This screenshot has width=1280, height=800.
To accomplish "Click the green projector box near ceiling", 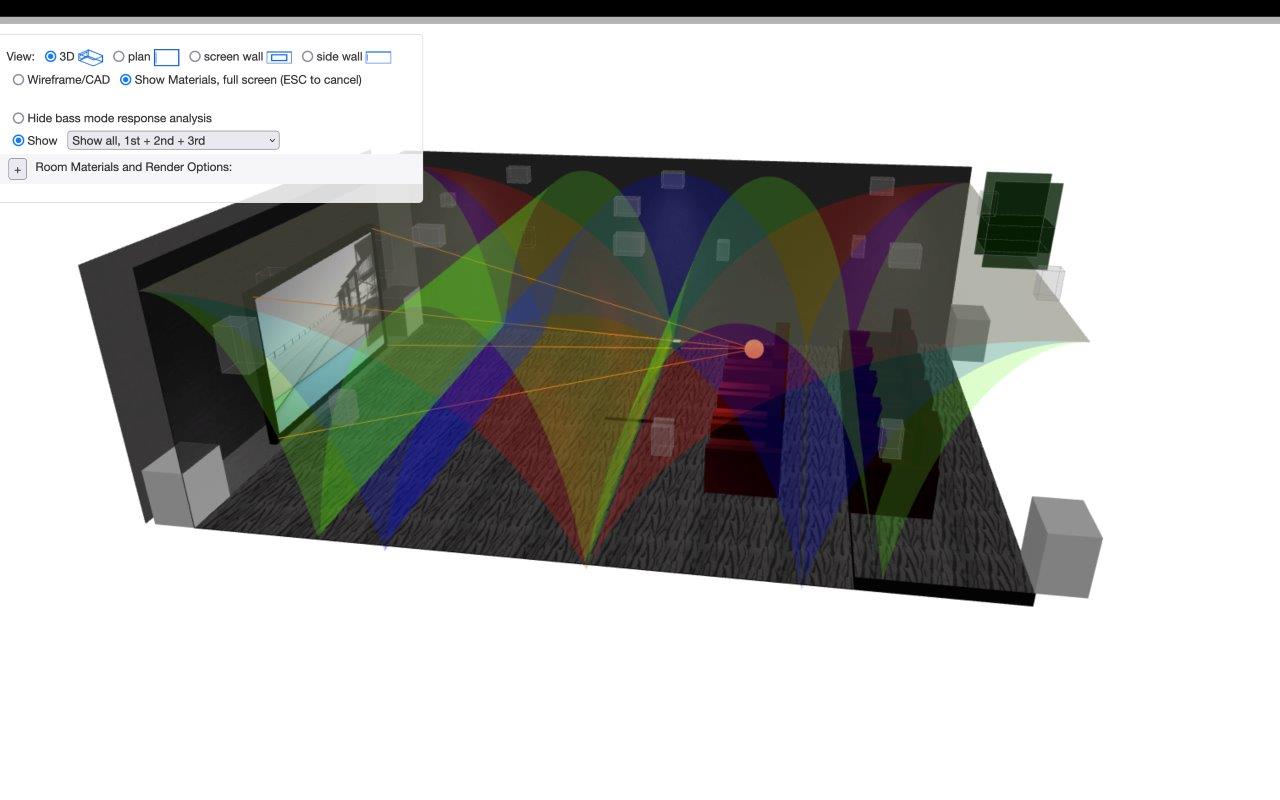I will (1020, 219).
